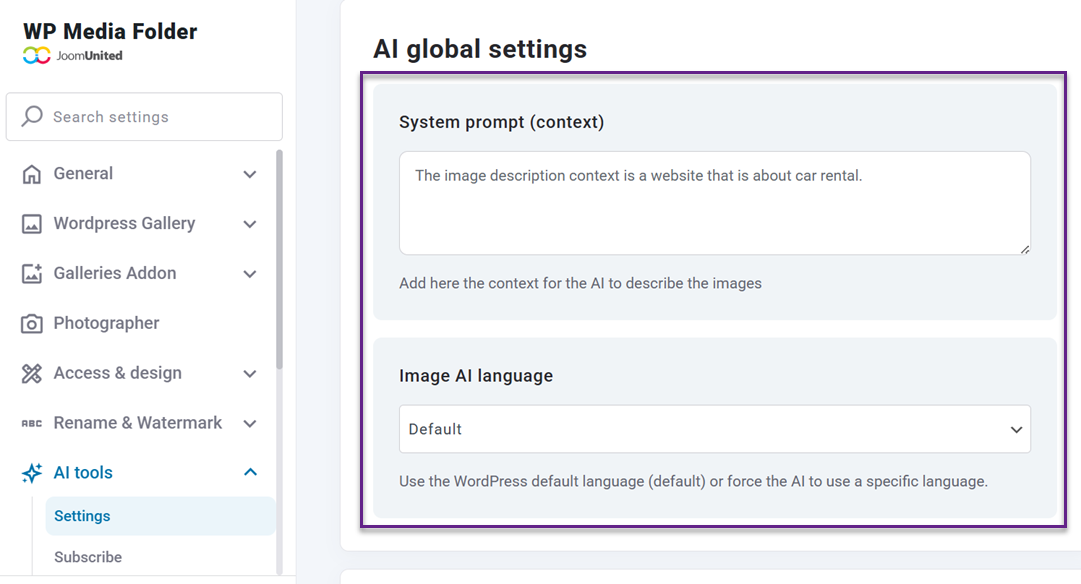The width and height of the screenshot is (1081, 584).
Task: Select the Photographer menu entry
Action: point(106,322)
